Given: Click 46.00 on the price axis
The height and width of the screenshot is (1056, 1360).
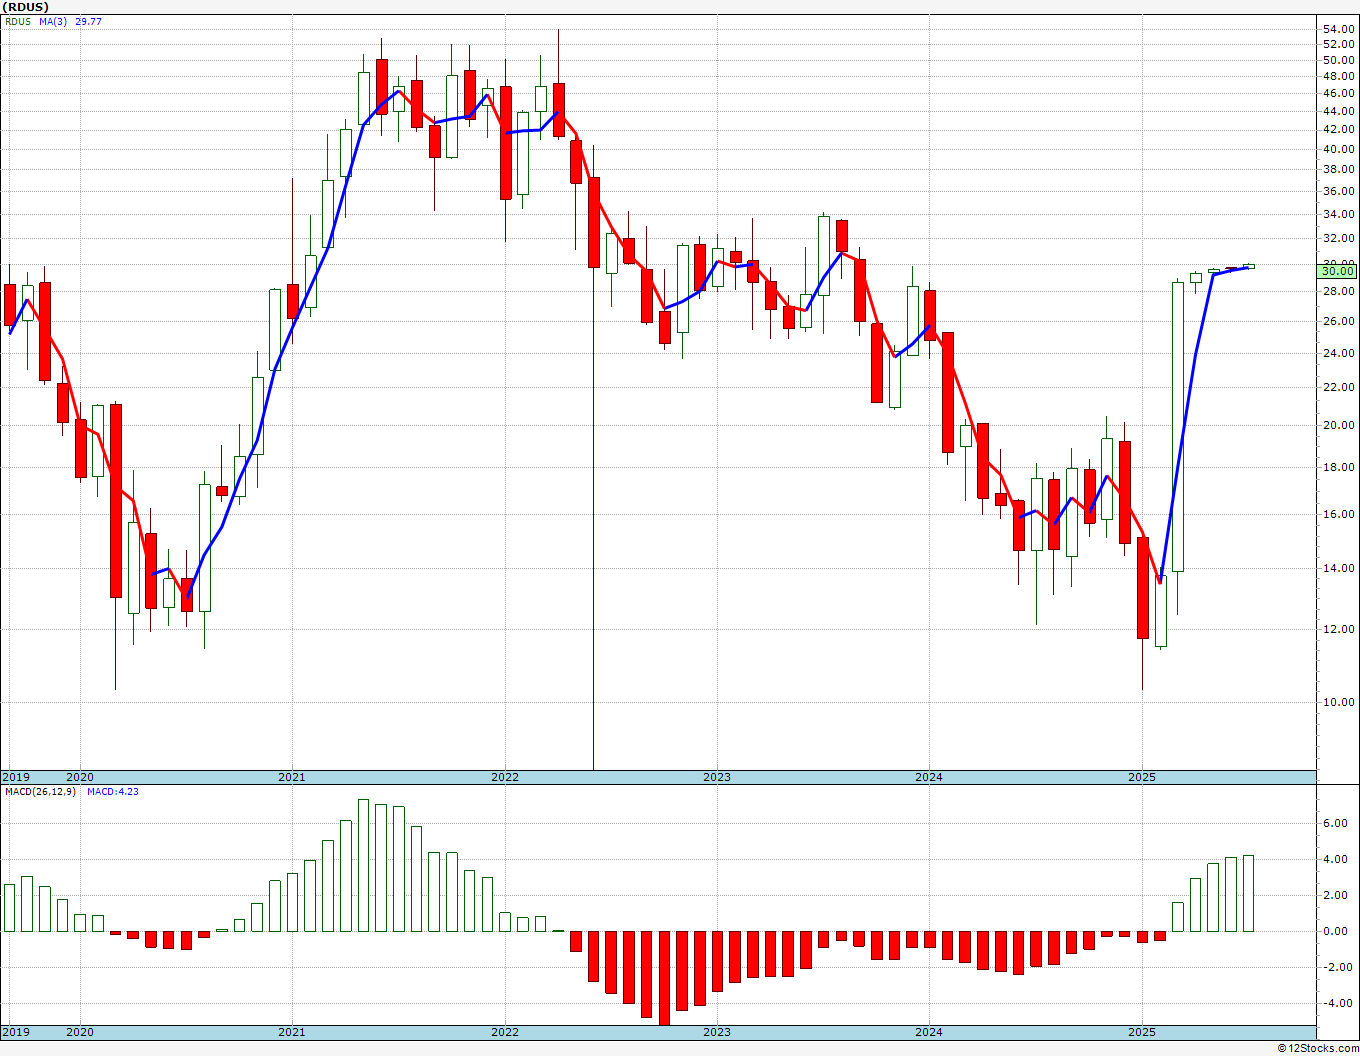Looking at the screenshot, I should (x=1338, y=93).
